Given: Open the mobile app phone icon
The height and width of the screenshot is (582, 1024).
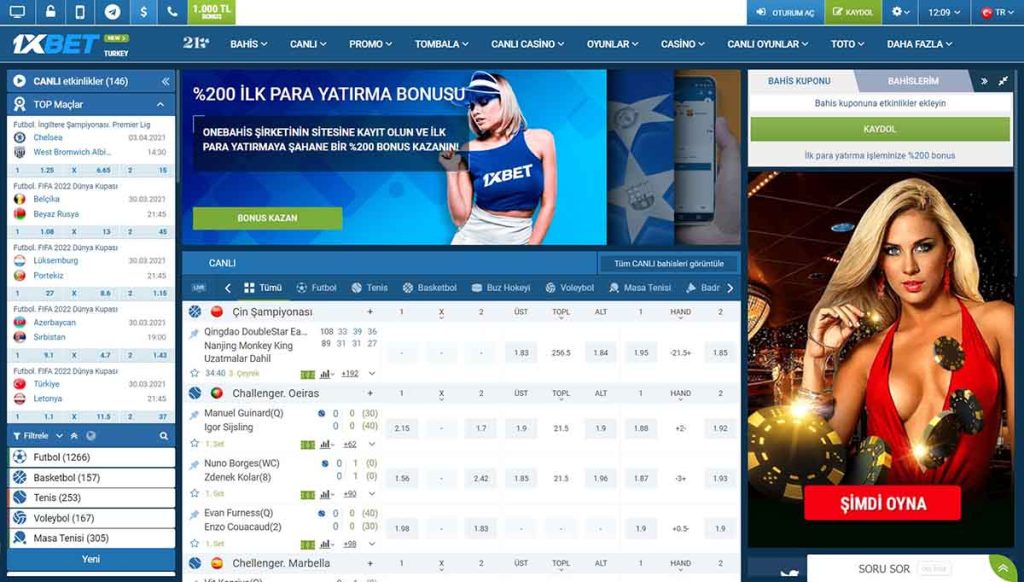Looking at the screenshot, I should click(x=80, y=12).
